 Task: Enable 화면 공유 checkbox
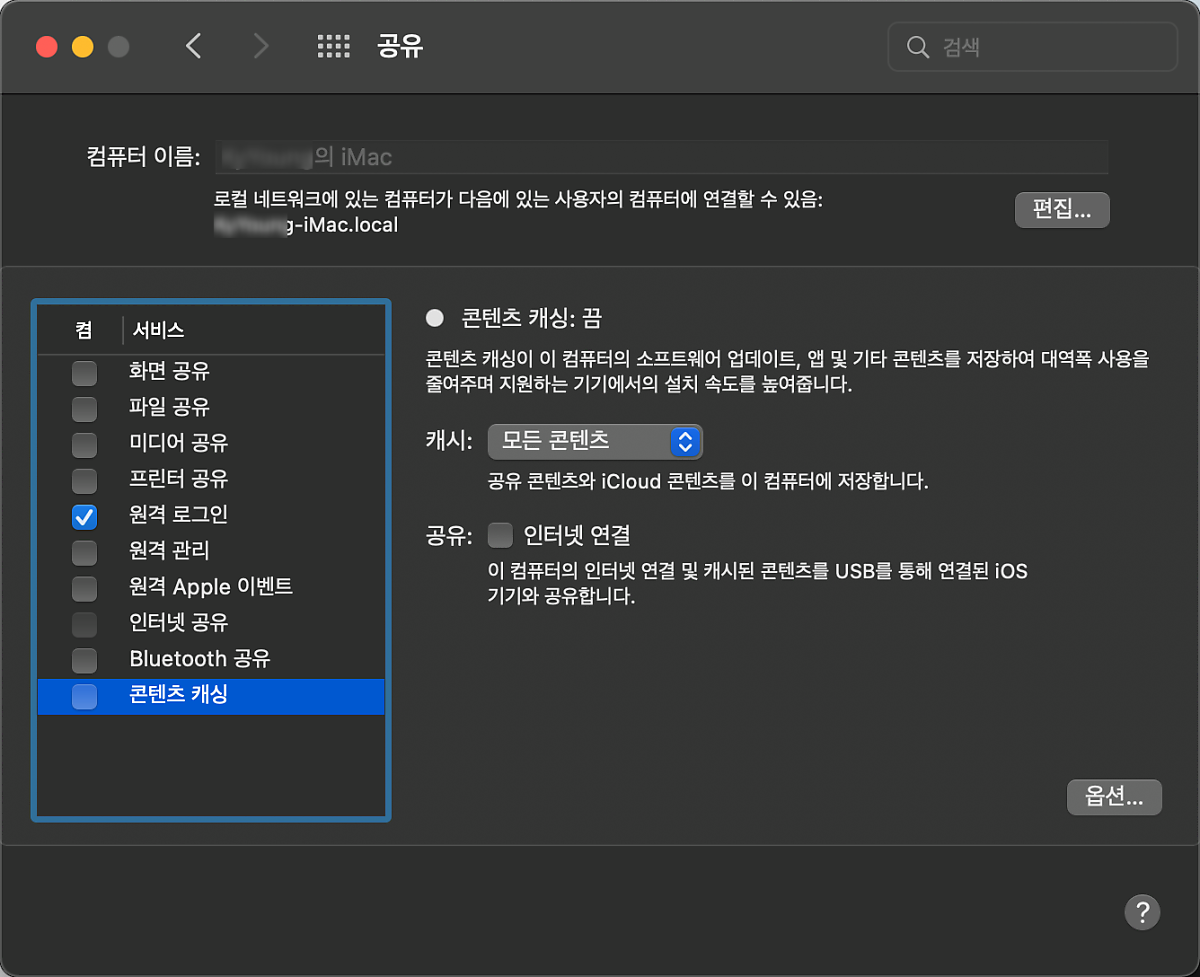point(85,373)
